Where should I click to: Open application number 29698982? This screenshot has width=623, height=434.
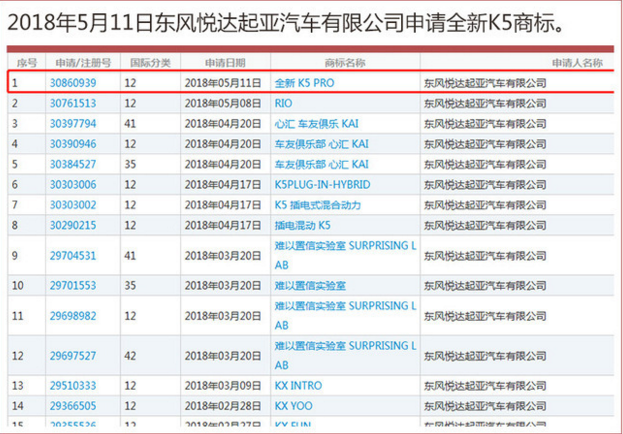[x=73, y=316]
